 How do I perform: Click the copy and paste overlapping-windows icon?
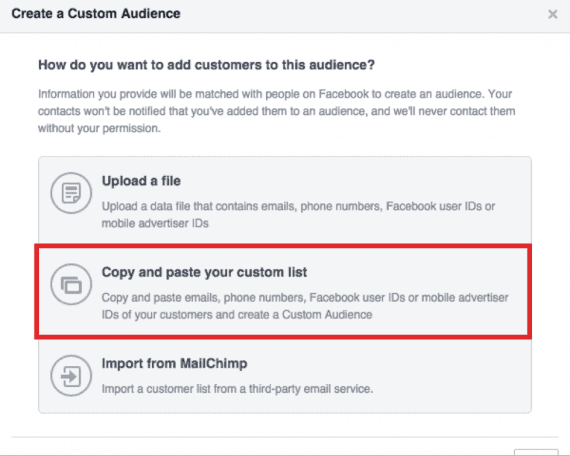(x=71, y=284)
